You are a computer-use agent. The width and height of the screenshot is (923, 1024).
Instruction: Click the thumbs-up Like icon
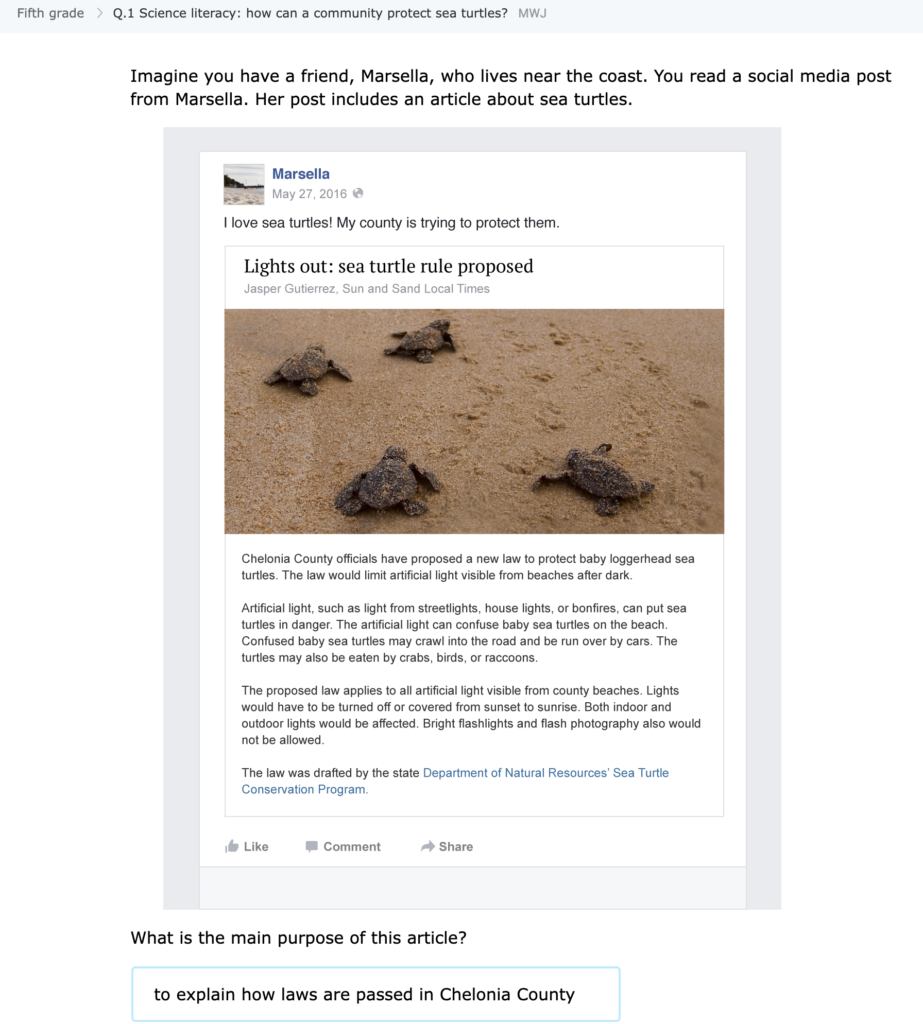[x=231, y=846]
